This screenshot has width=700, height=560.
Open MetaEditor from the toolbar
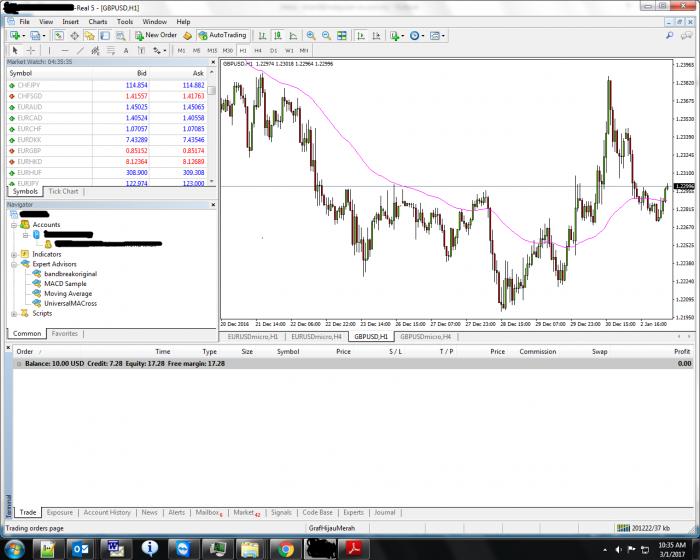point(188,35)
